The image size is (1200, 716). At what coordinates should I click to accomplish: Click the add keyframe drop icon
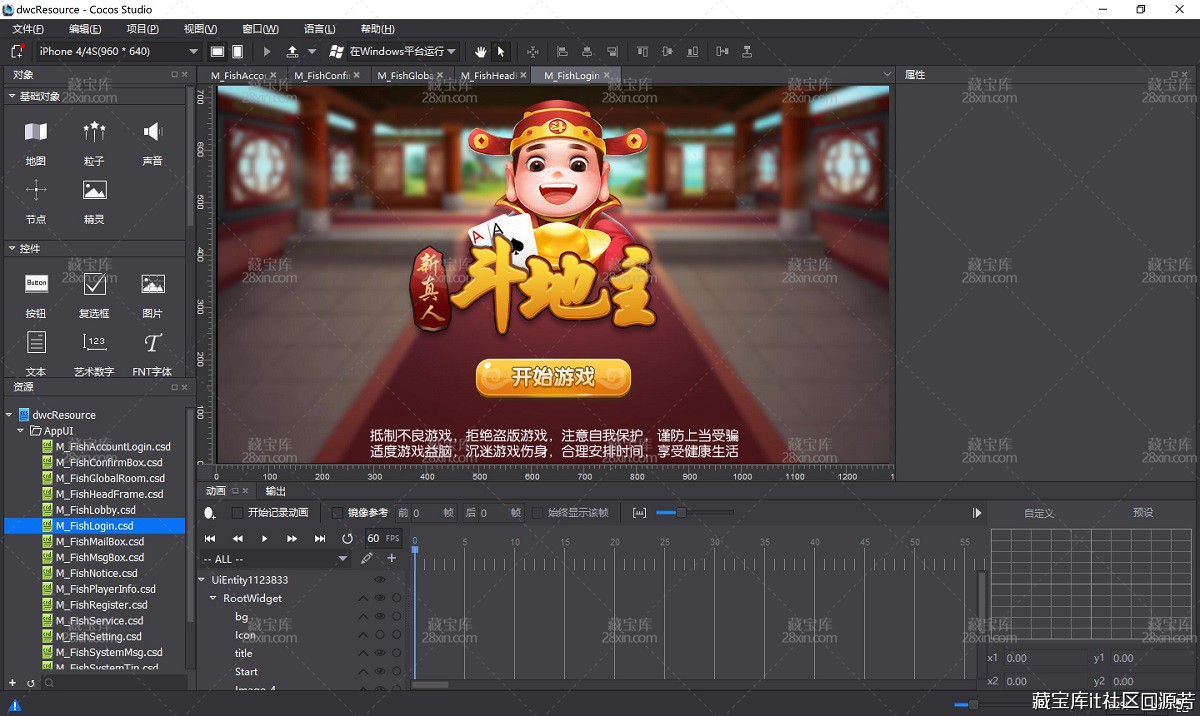point(209,512)
